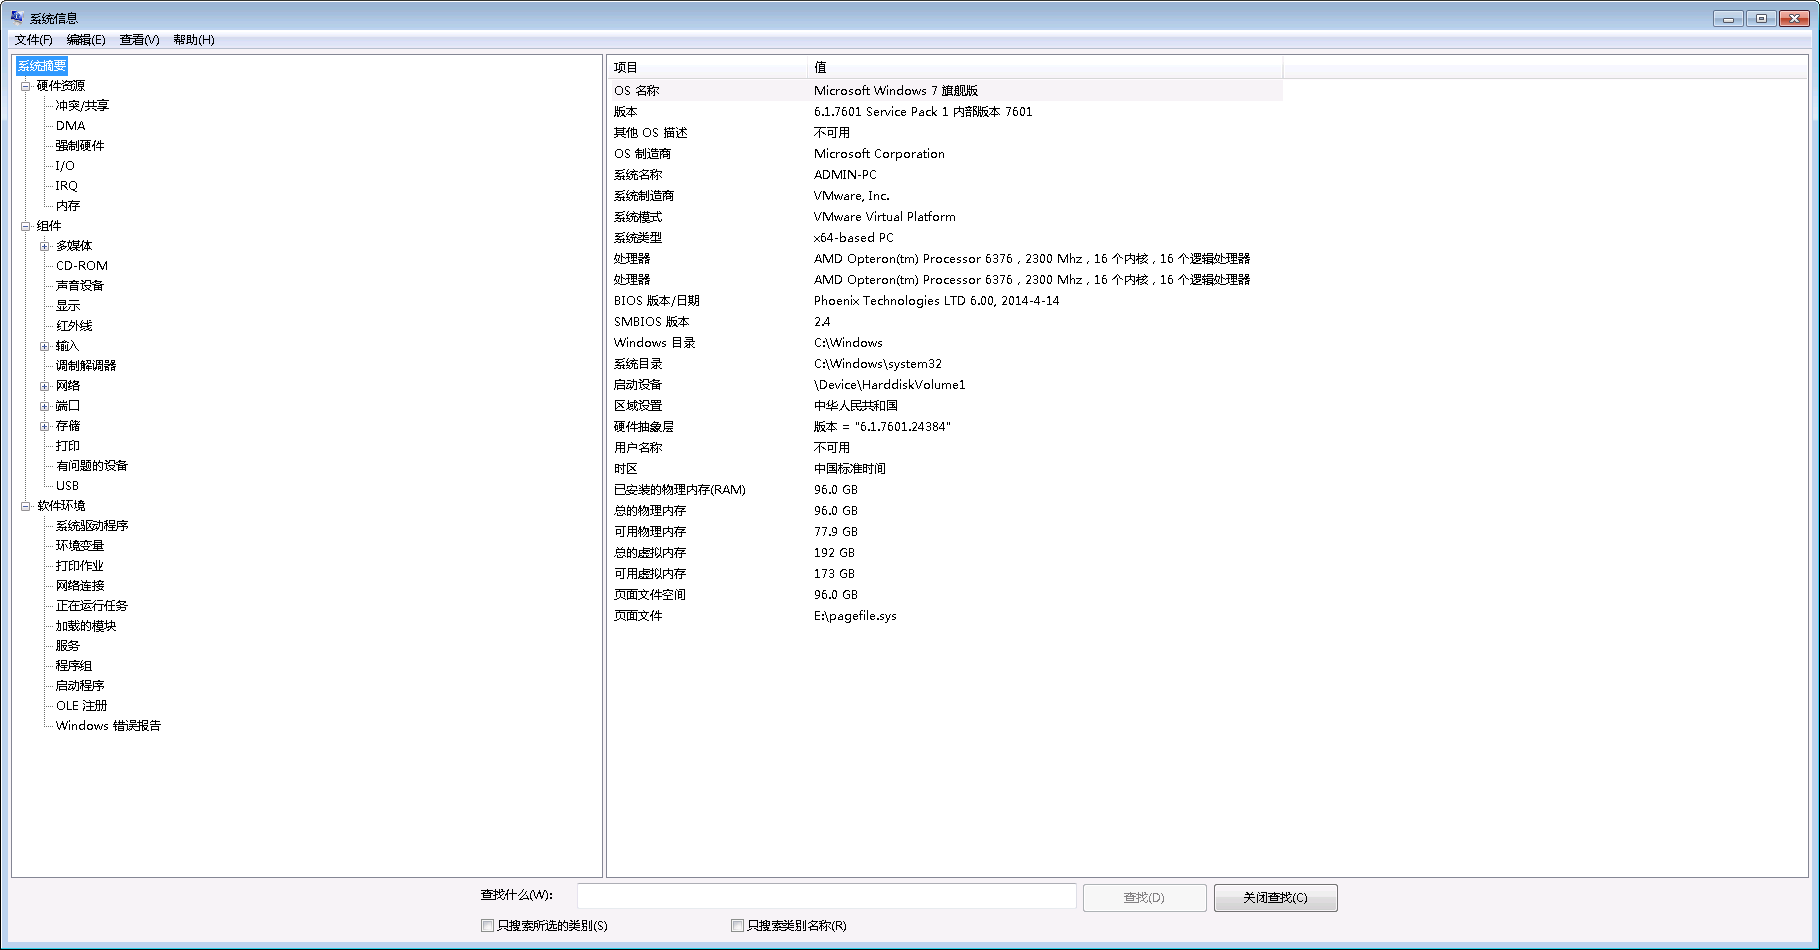Collapse the 硬件资源 tree node
Screen dimensions: 1820x950
26,86
